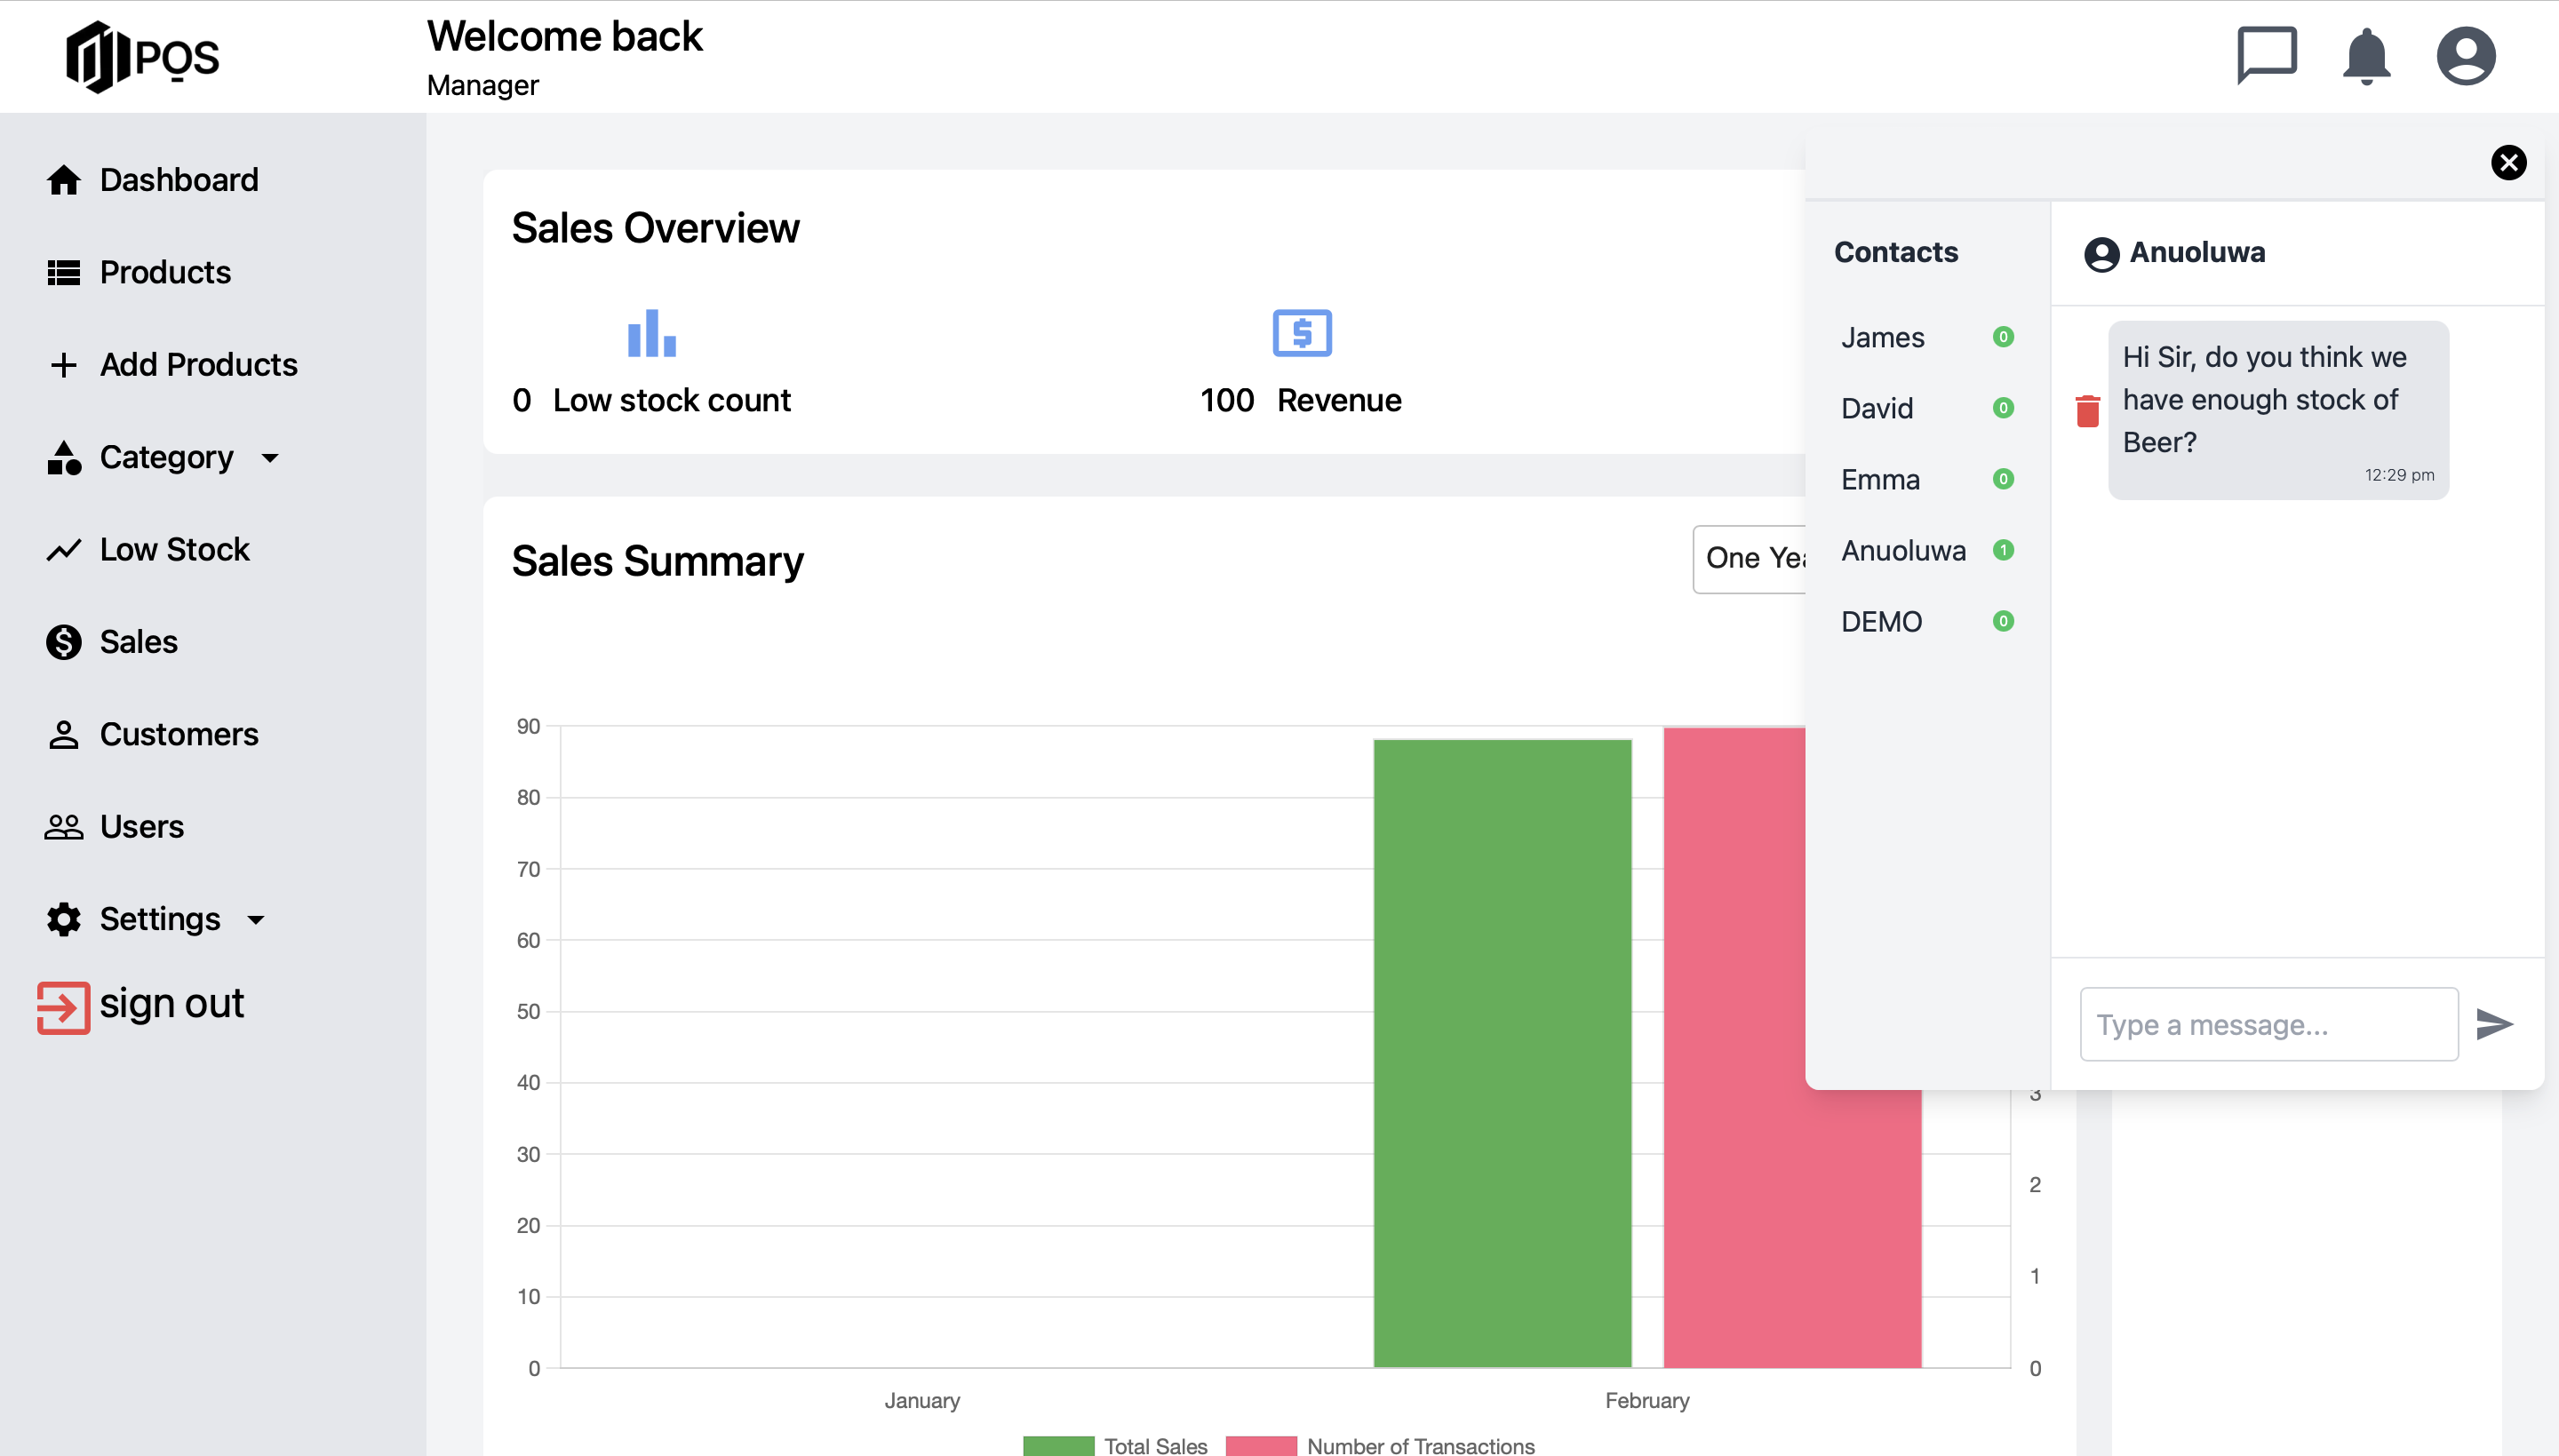The width and height of the screenshot is (2559, 1456).
Task: Expand the Settings dropdown arrow
Action: pyautogui.click(x=256, y=920)
